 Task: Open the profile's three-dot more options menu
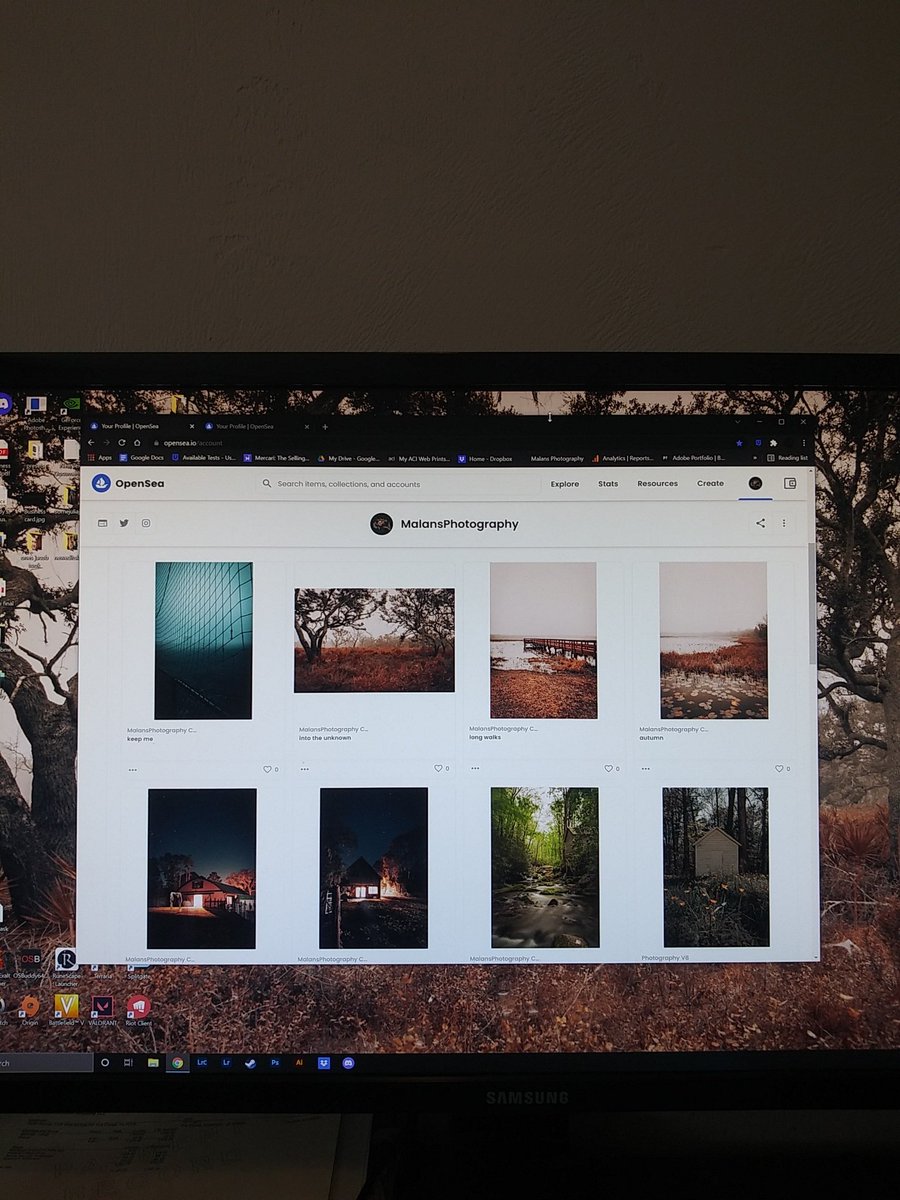point(784,523)
